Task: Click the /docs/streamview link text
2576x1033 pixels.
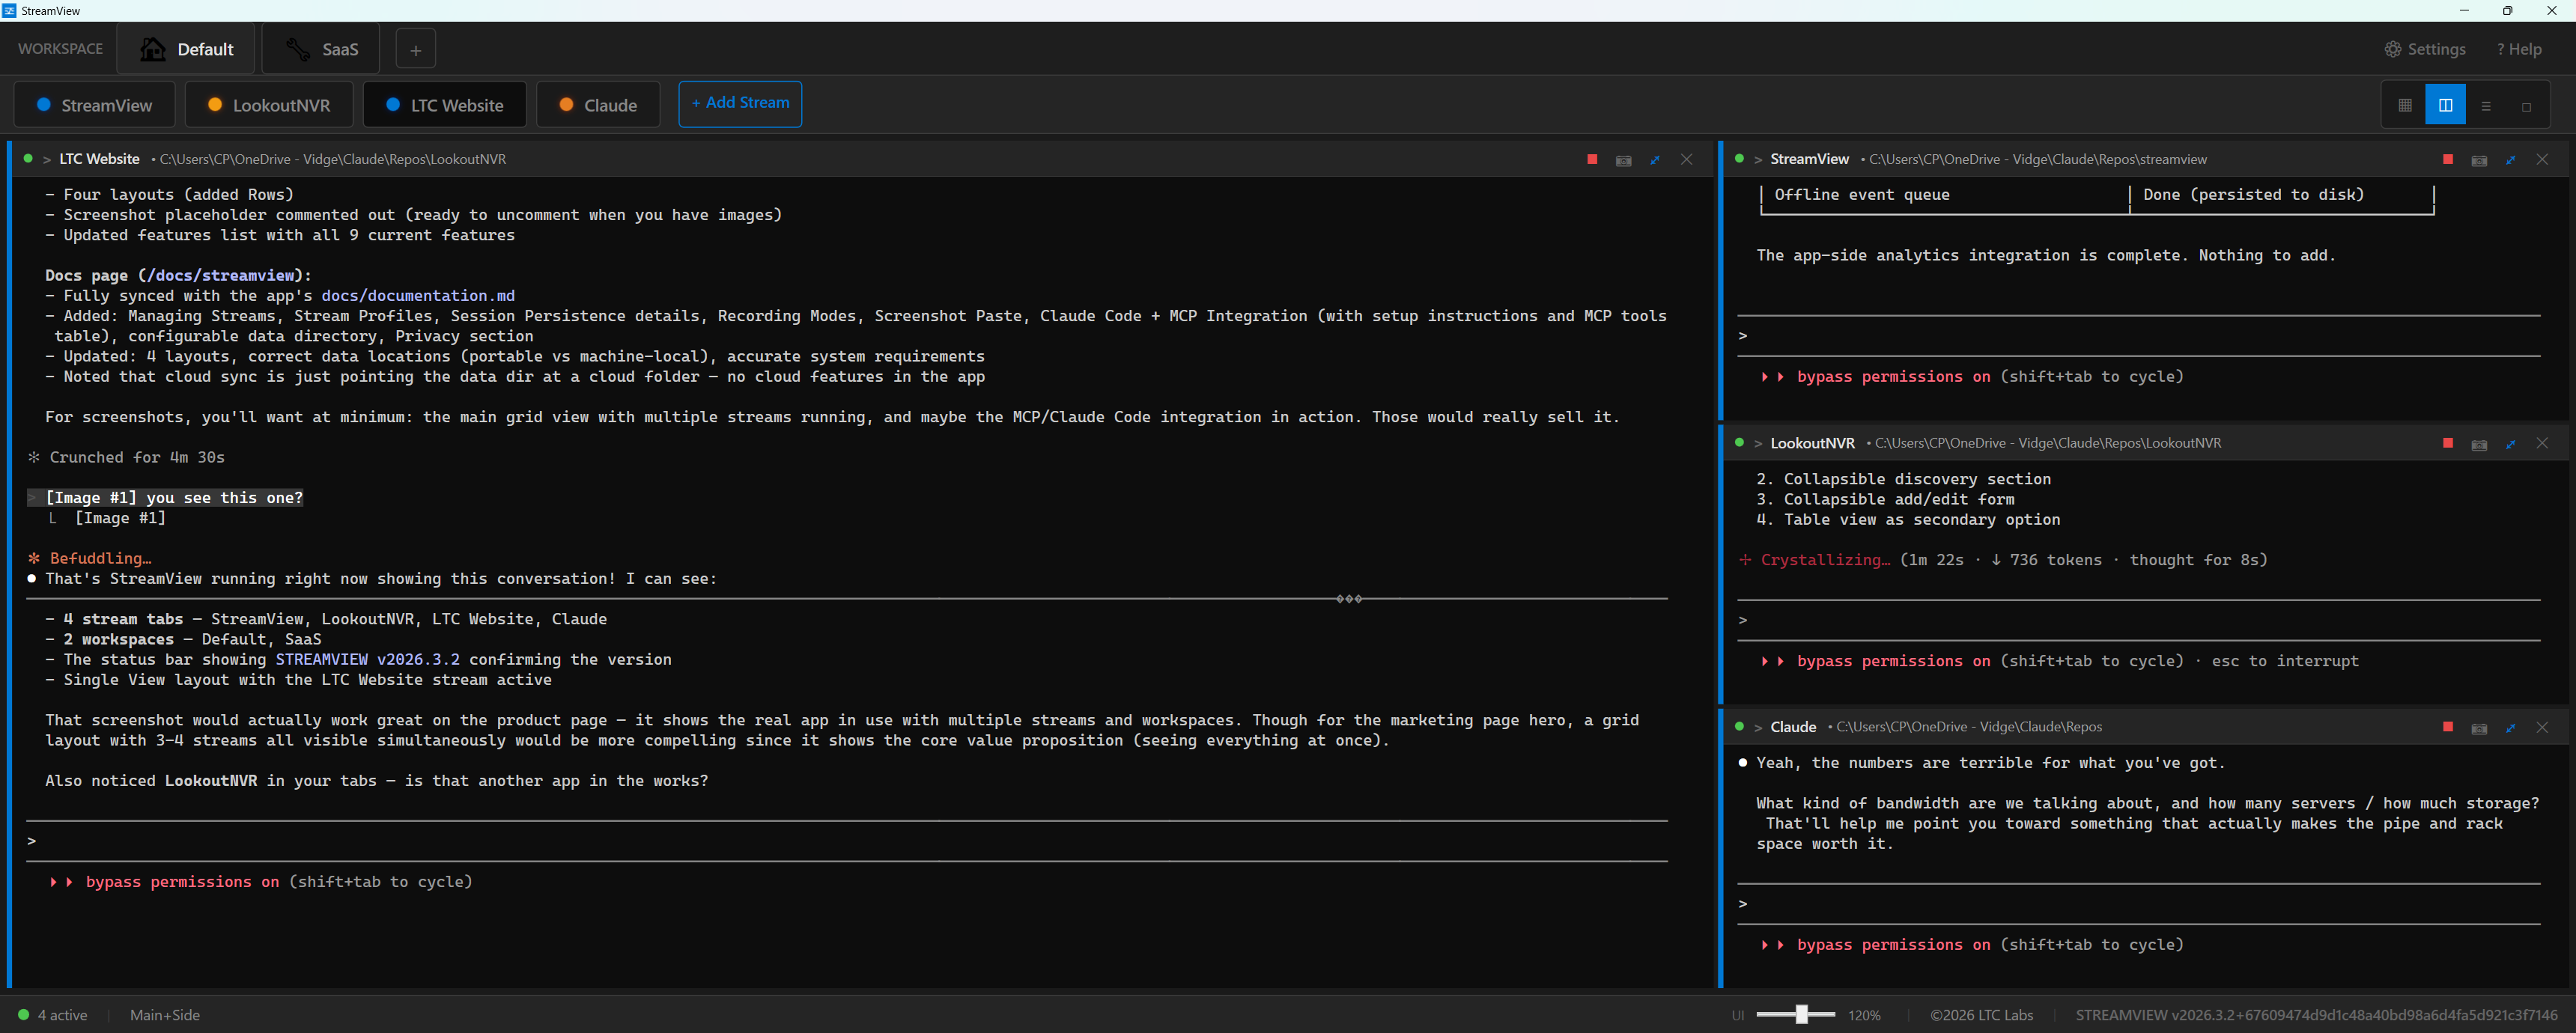Action: [x=221, y=276]
